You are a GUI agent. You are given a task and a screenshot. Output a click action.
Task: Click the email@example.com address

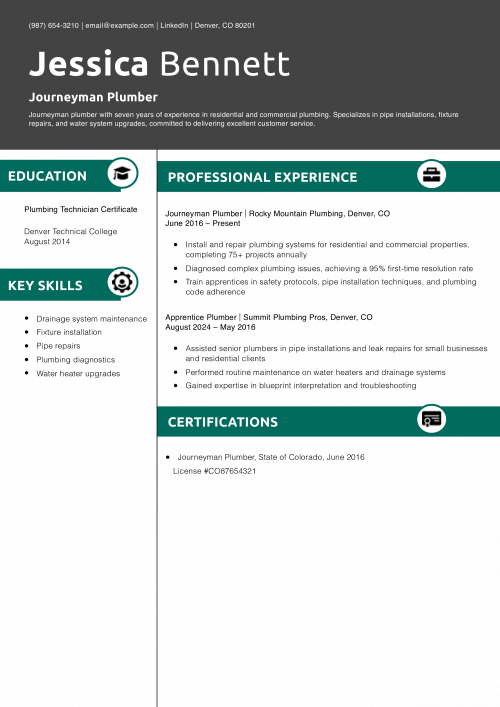(119, 25)
